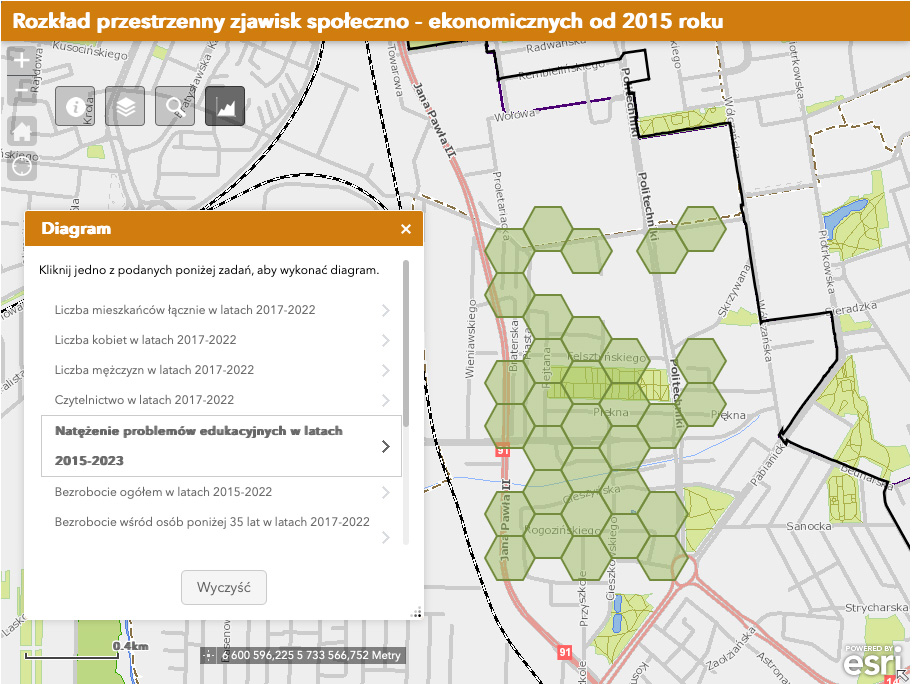Select 'Czytelnictwo w latach 2017-2022' task

tap(144, 400)
